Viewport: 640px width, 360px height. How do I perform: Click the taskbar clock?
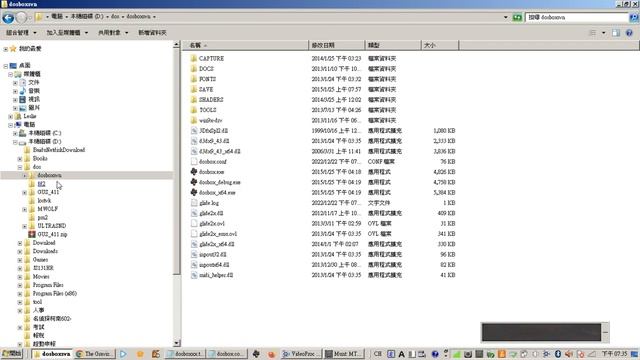click(x=614, y=354)
